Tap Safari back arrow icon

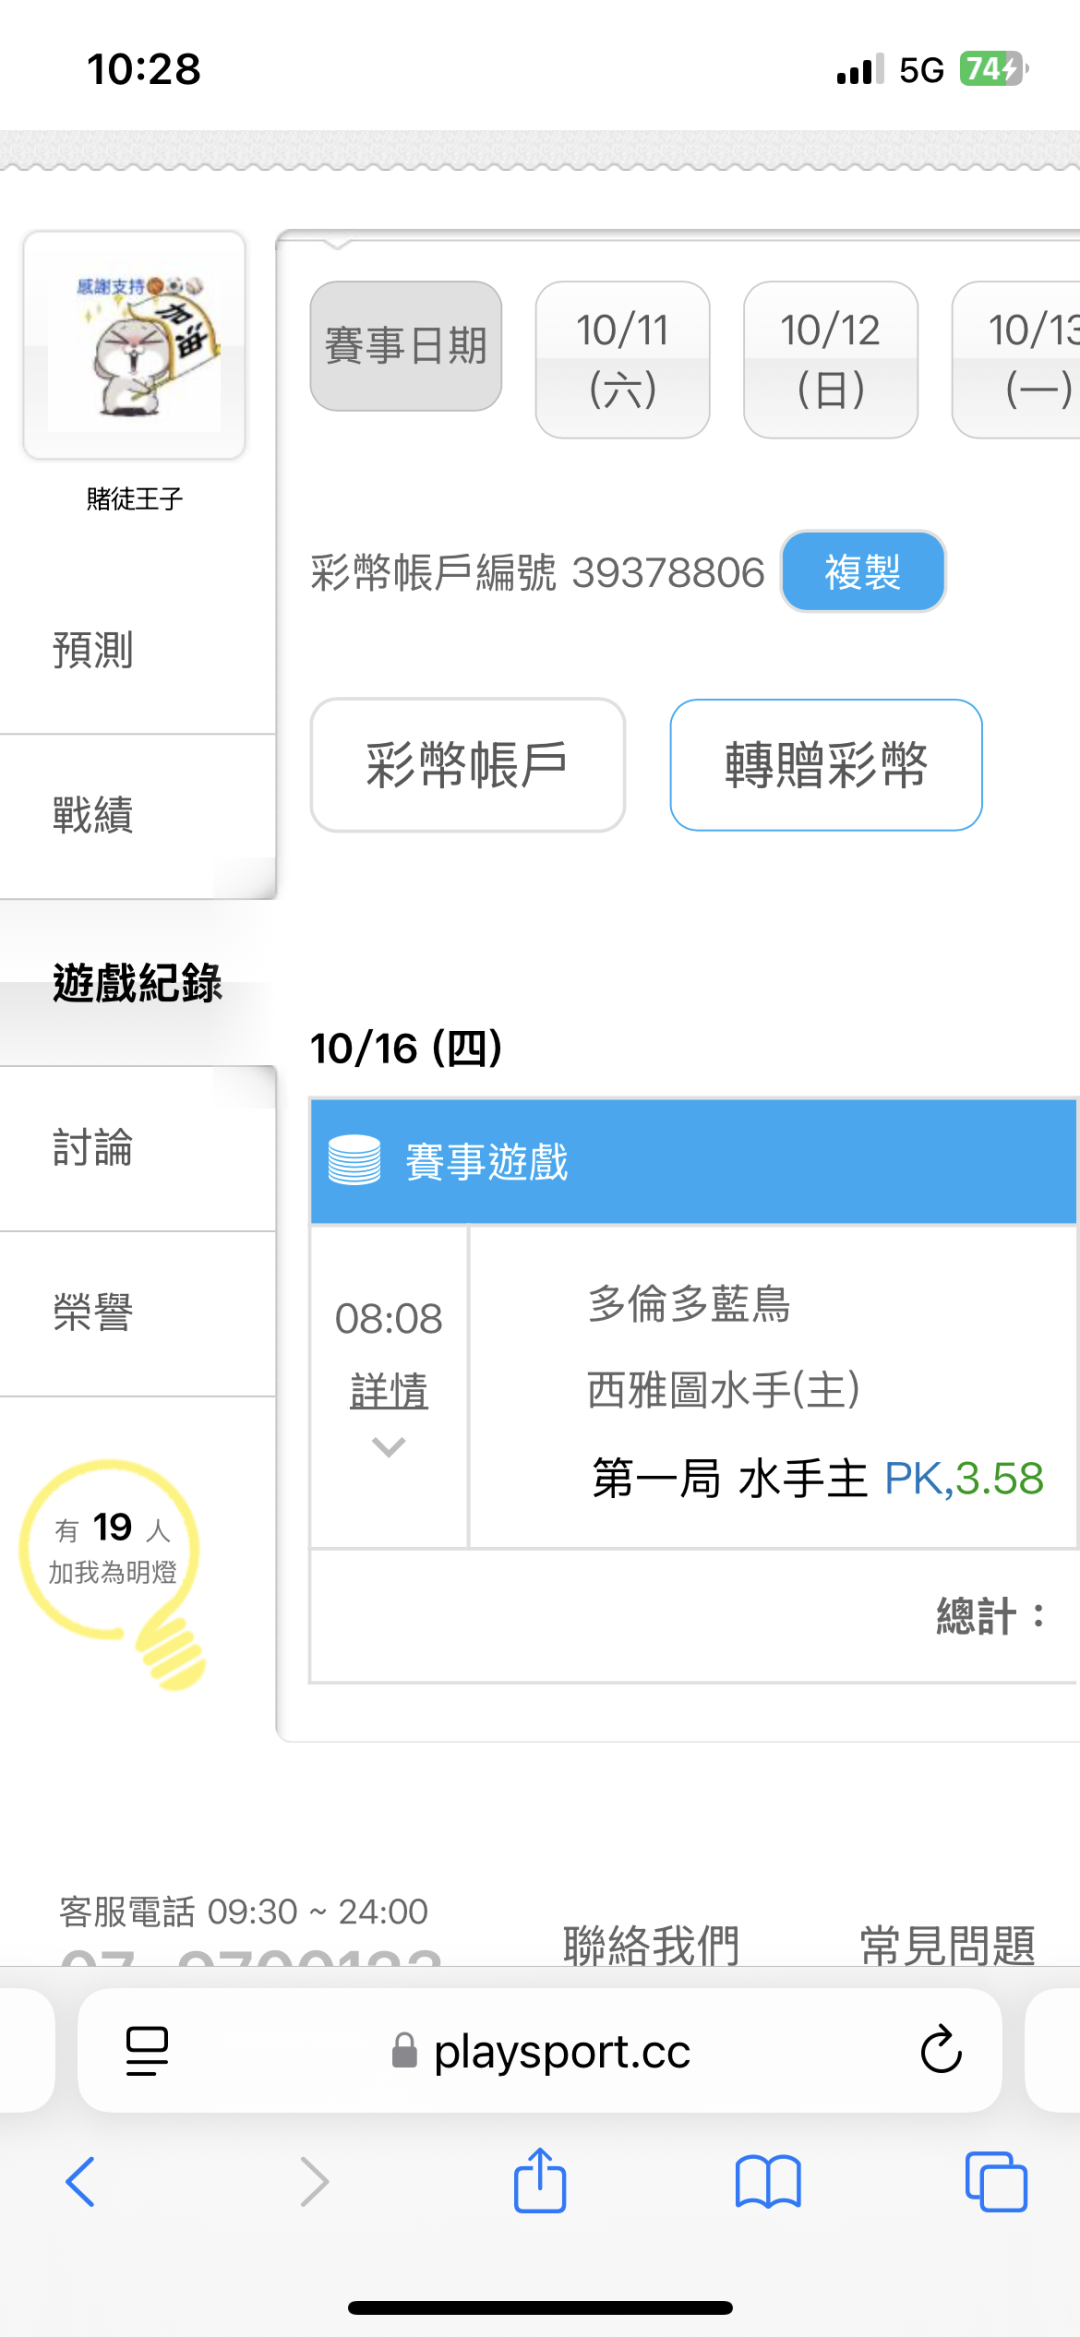point(80,2181)
